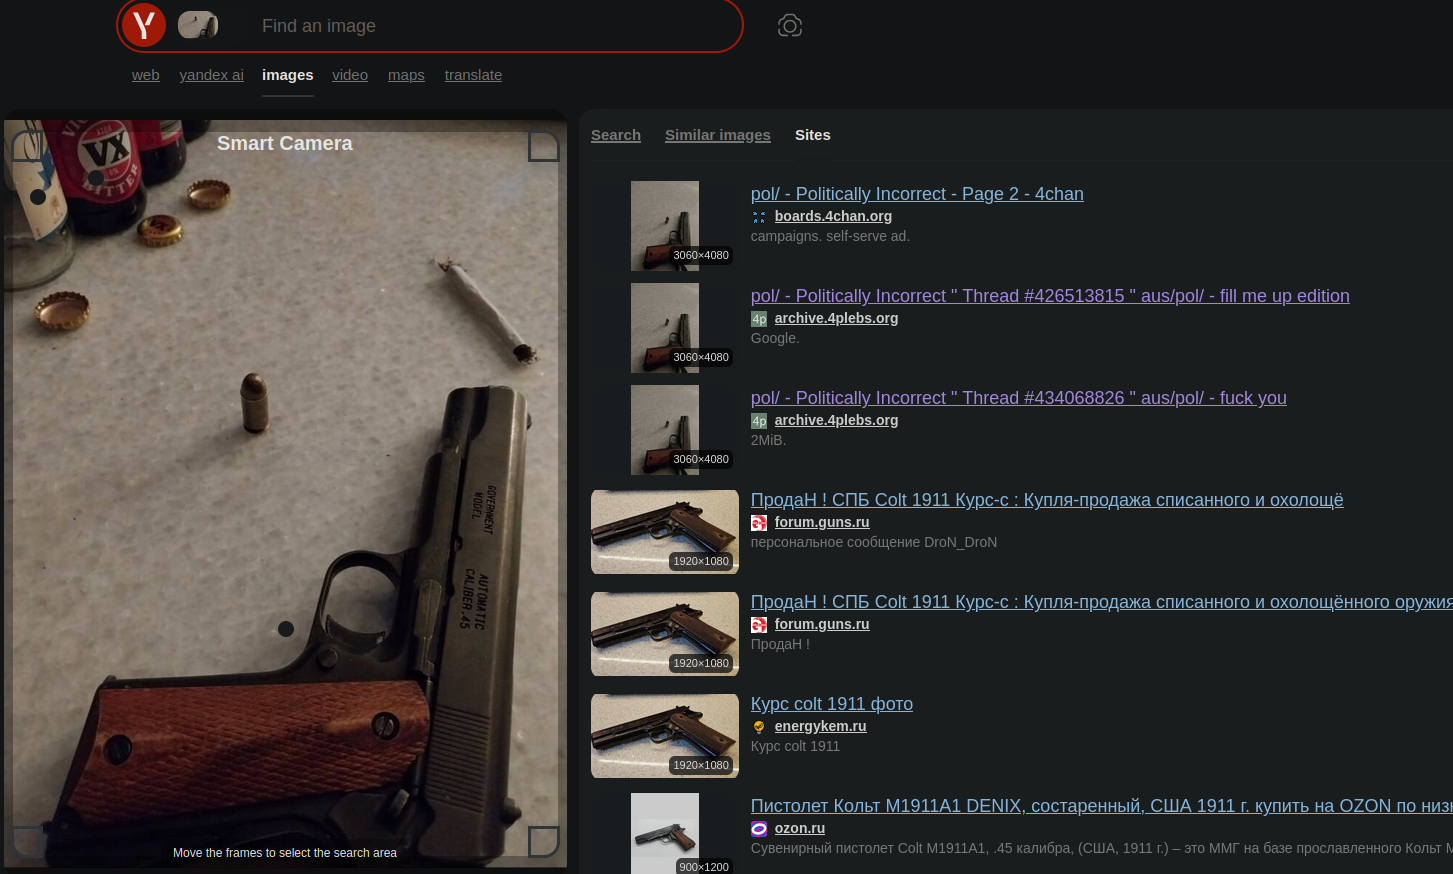1453x874 pixels.
Task: Click the bottom-left crop frame corner handle
Action: 27,841
